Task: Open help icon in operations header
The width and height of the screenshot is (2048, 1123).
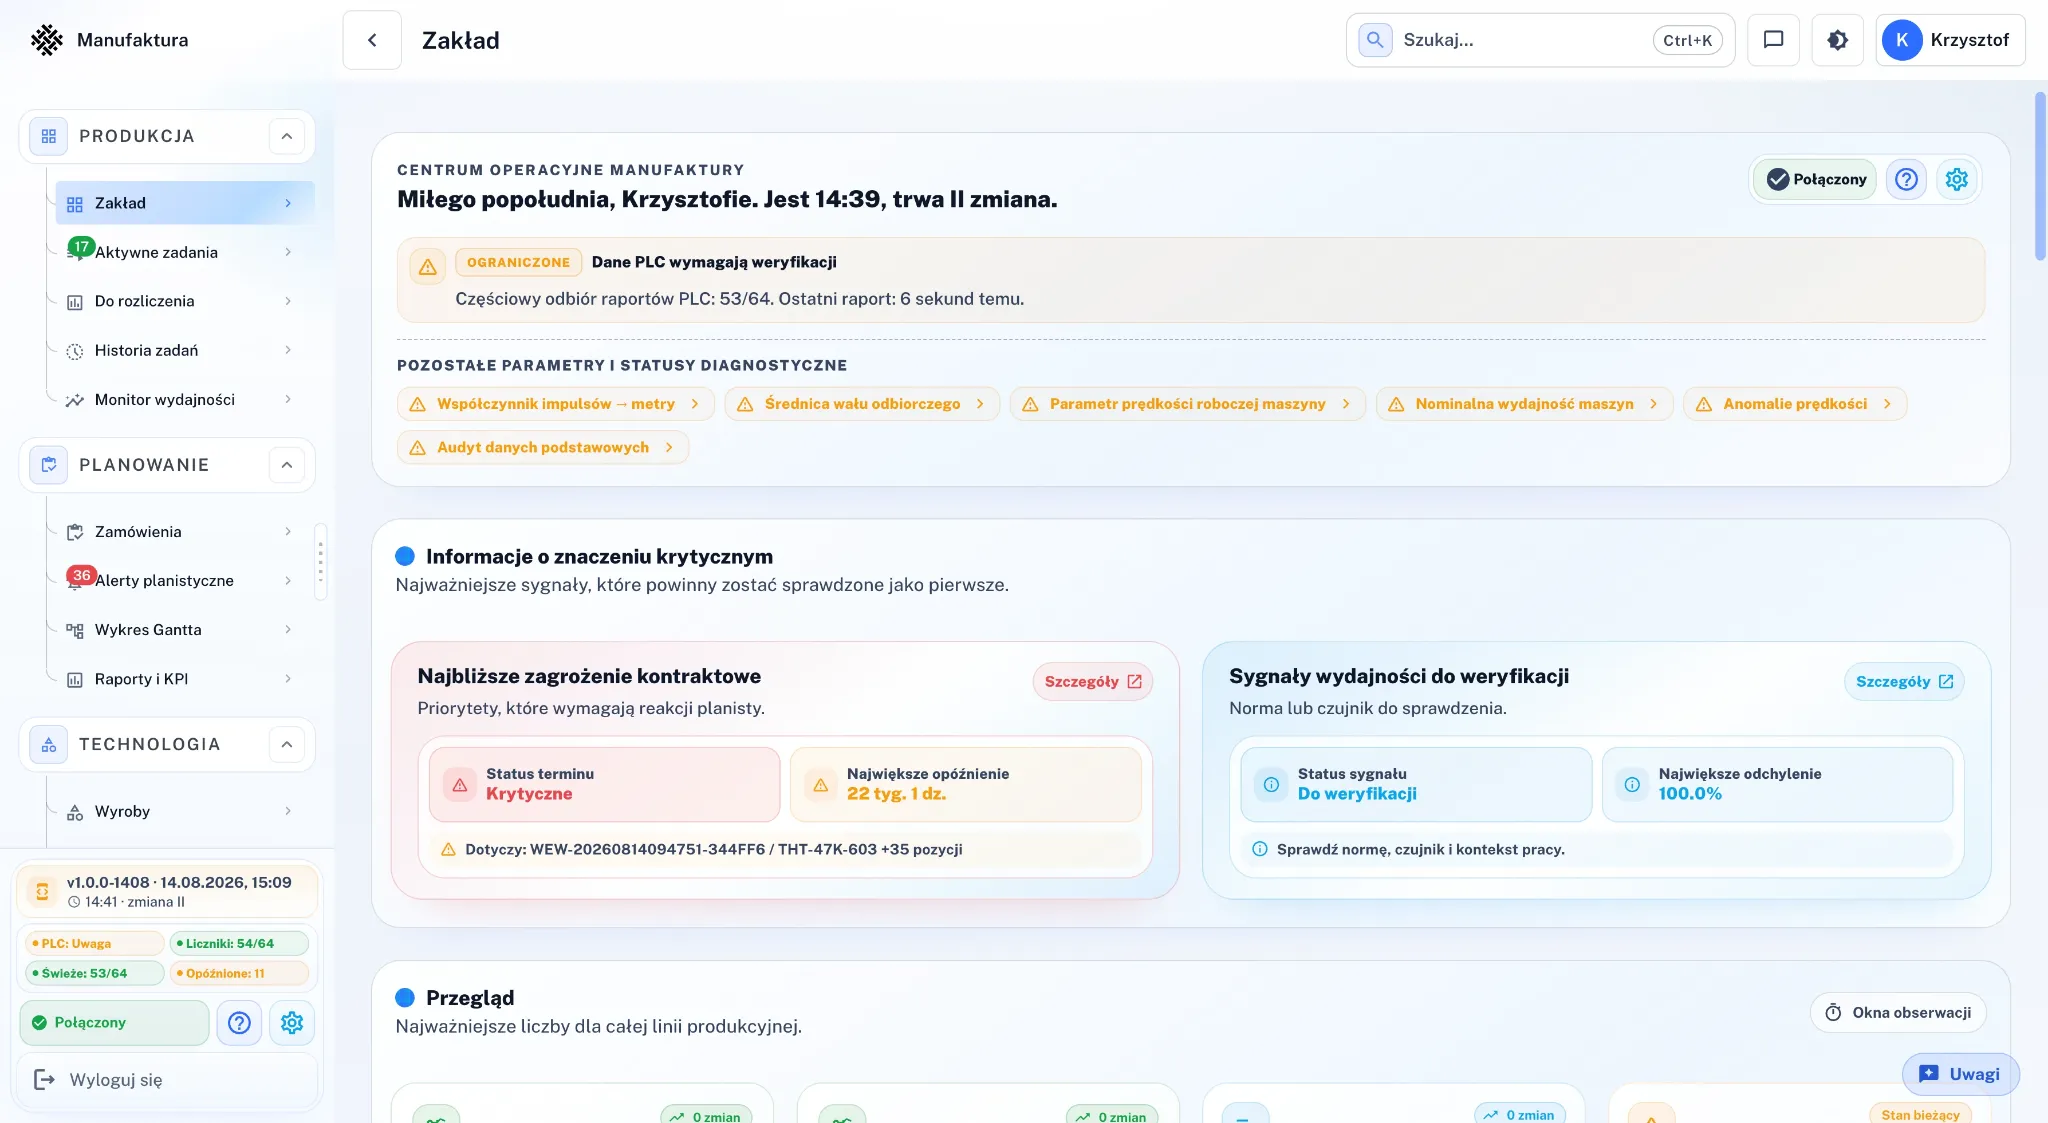Action: coord(1906,179)
